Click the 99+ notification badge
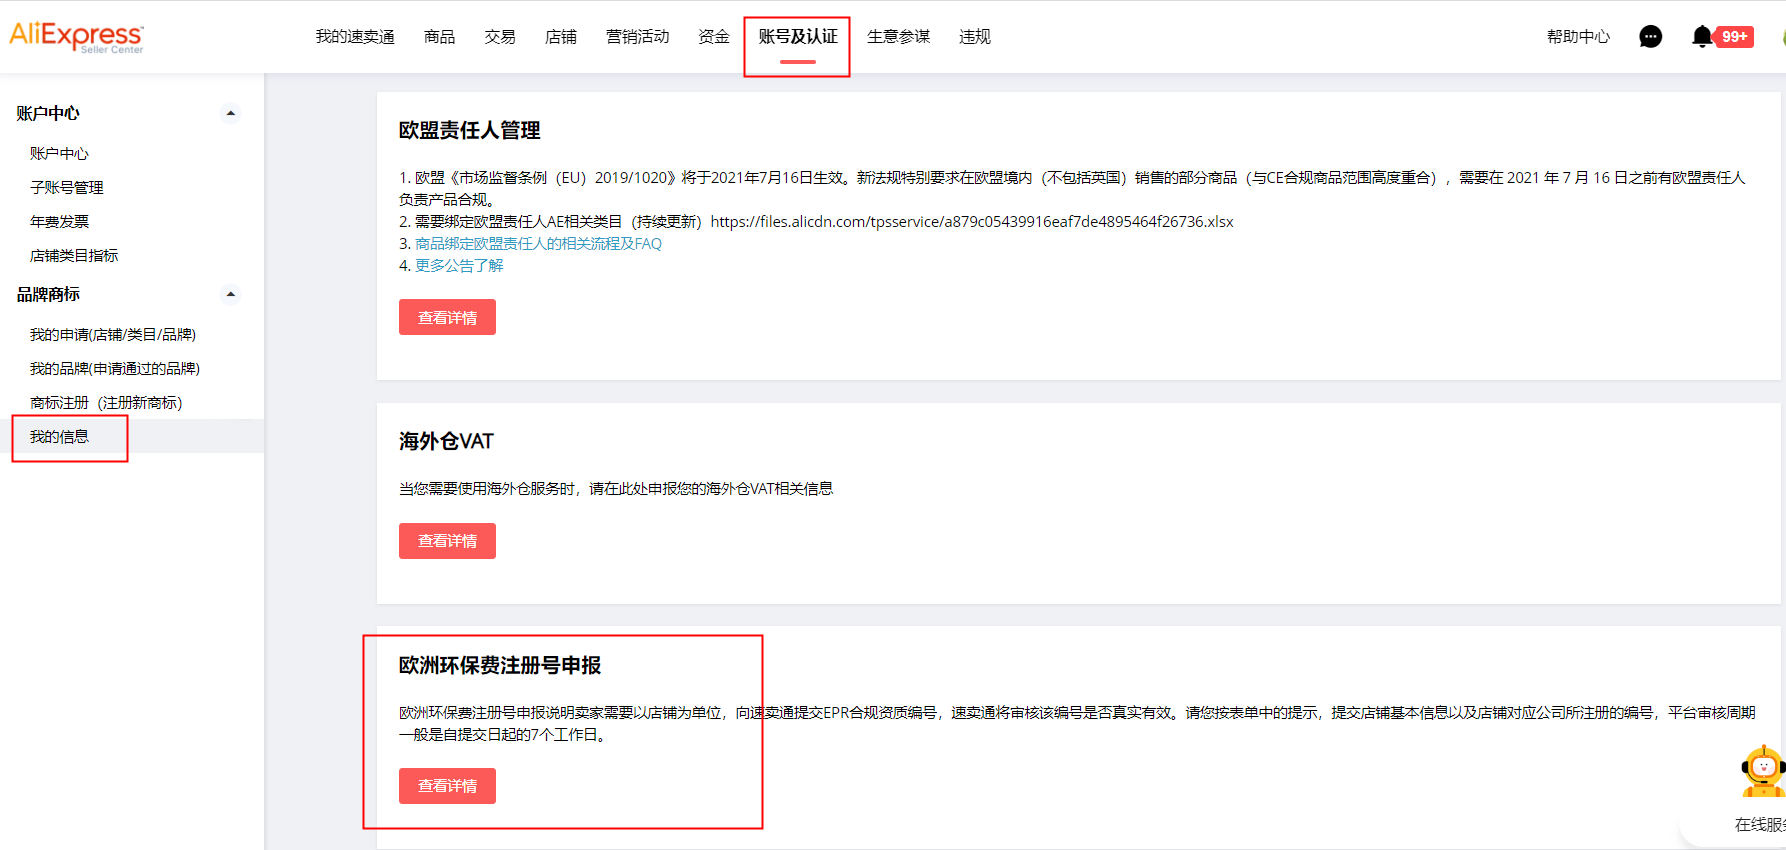 coord(1734,37)
